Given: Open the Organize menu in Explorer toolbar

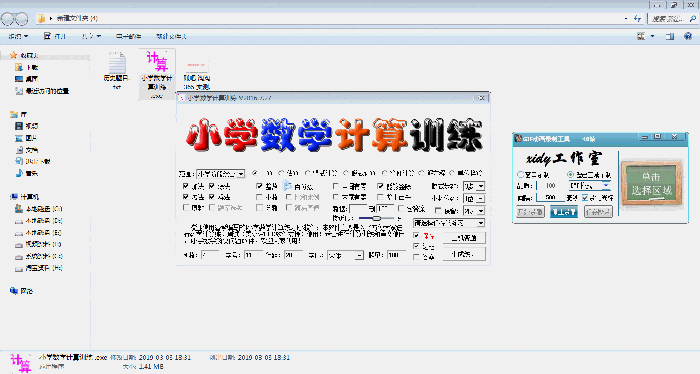Looking at the screenshot, I should pos(18,36).
